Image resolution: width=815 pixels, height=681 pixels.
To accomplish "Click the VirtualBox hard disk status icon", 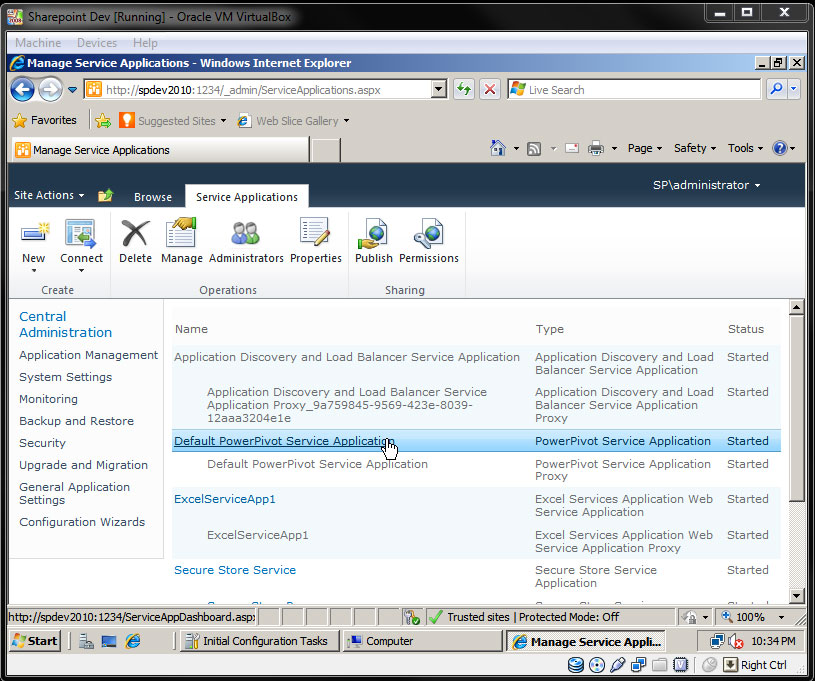I will pos(575,665).
